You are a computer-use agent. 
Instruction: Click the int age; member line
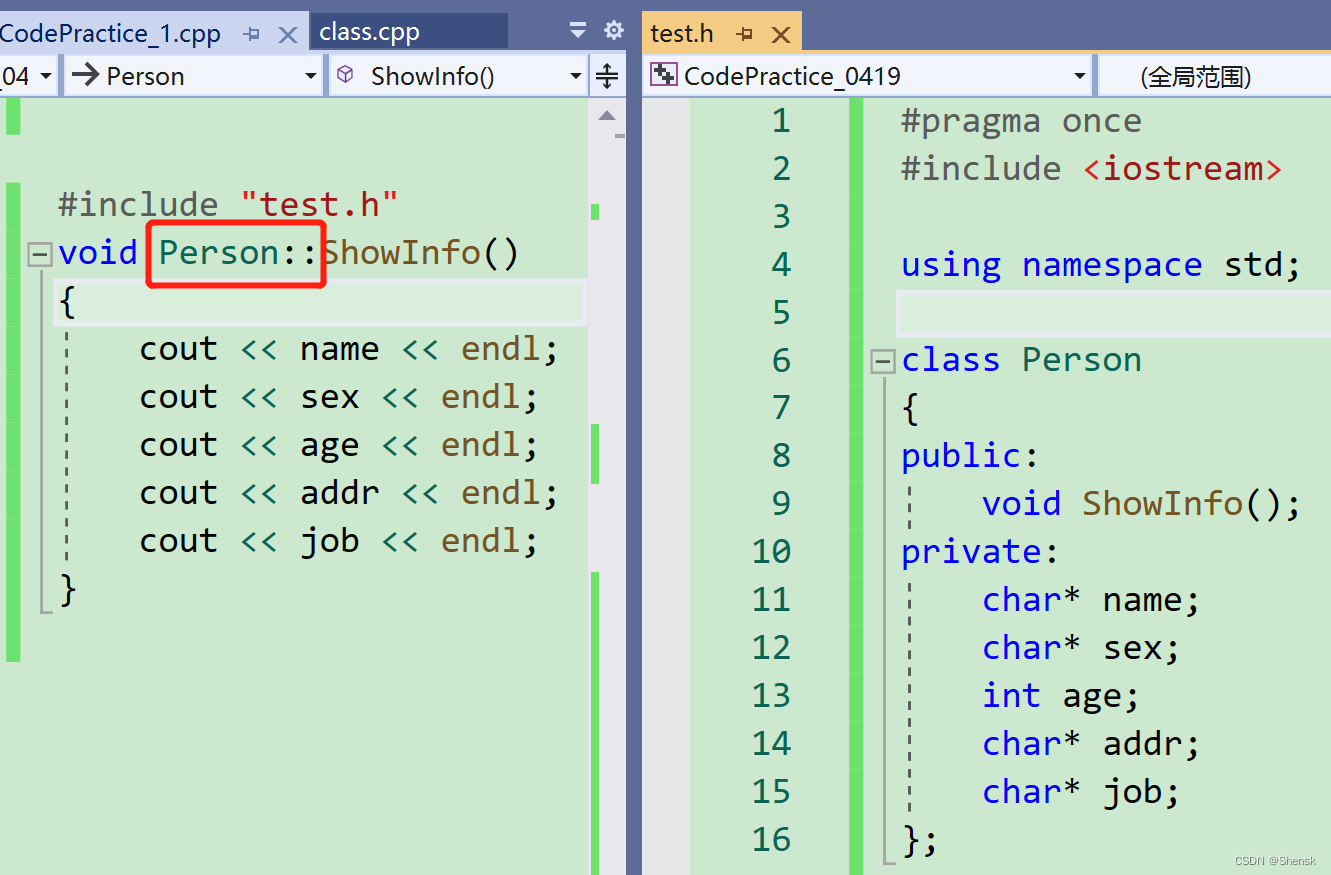1061,696
